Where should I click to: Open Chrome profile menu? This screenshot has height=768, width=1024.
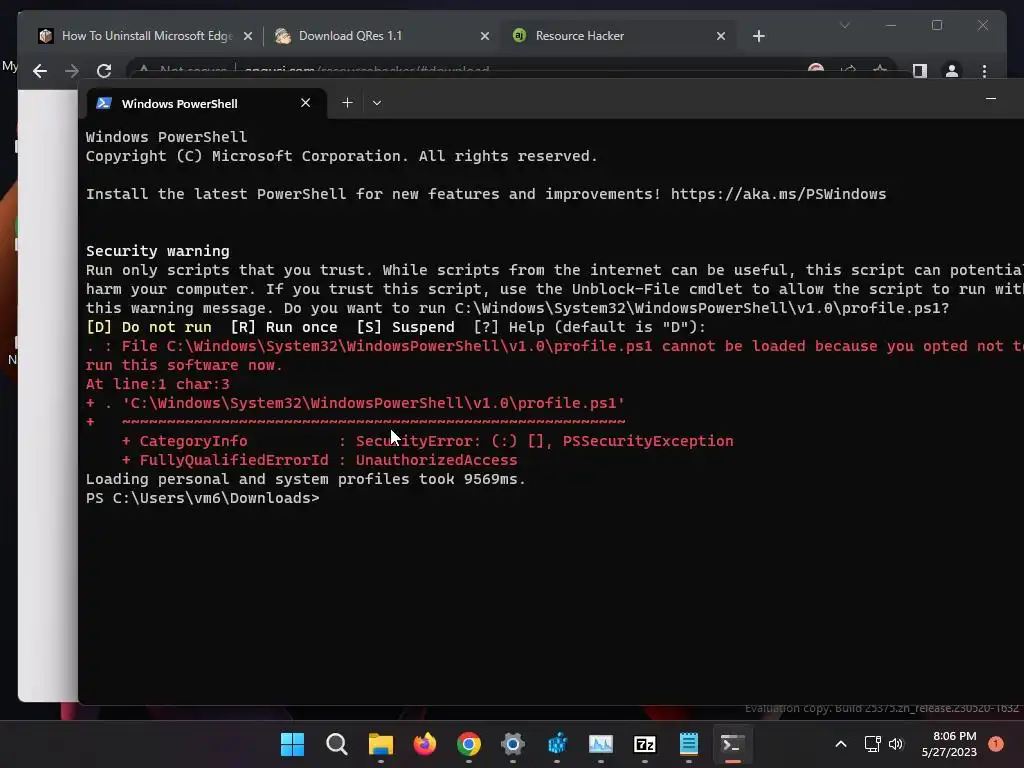click(952, 71)
